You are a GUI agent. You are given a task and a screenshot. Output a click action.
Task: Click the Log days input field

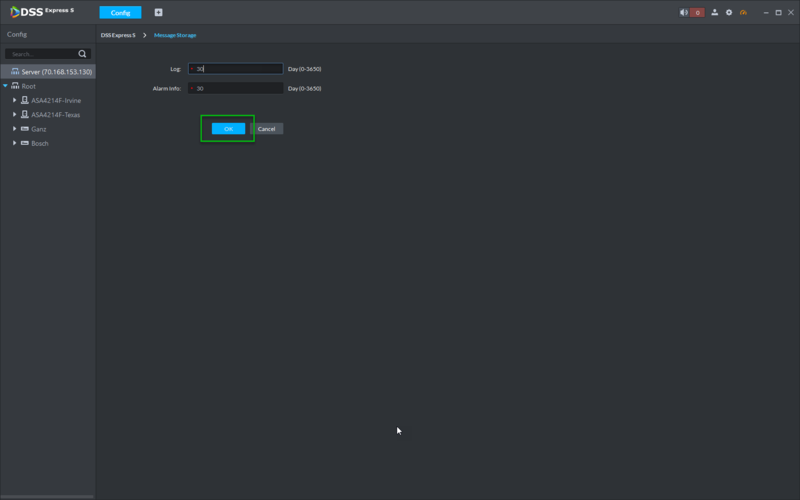[x=236, y=68]
